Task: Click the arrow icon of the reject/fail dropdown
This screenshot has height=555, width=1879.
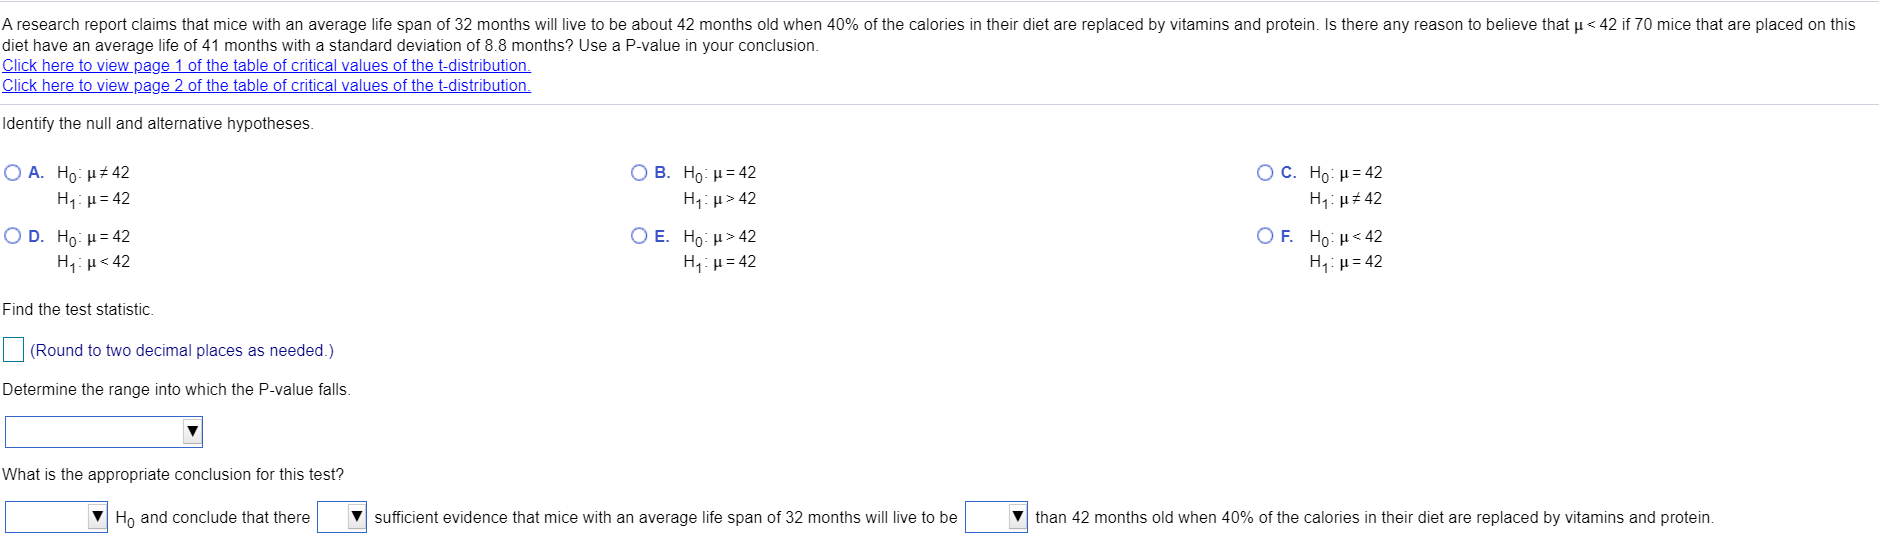Action: [98, 517]
